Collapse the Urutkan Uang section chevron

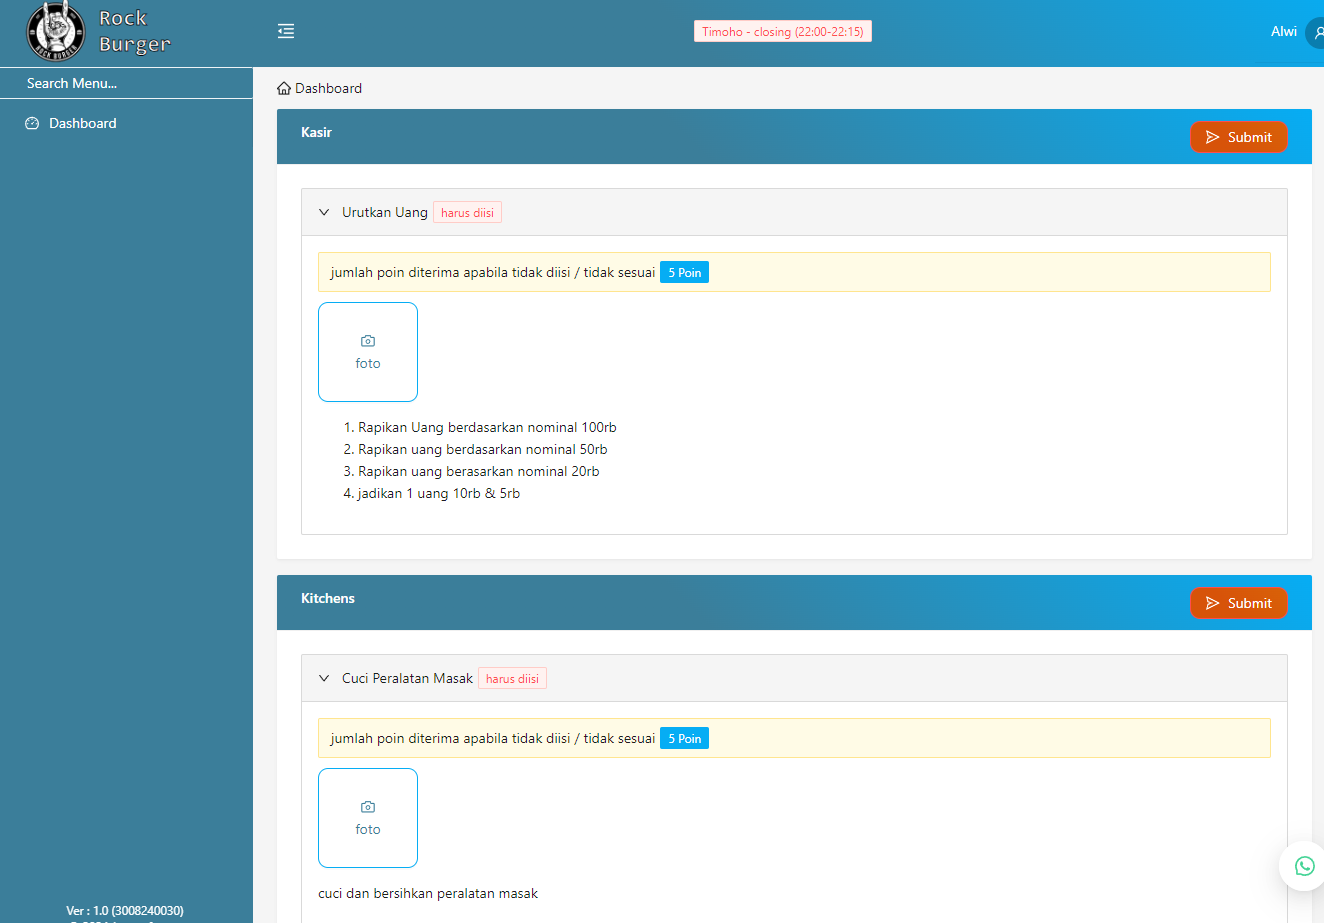pos(324,212)
